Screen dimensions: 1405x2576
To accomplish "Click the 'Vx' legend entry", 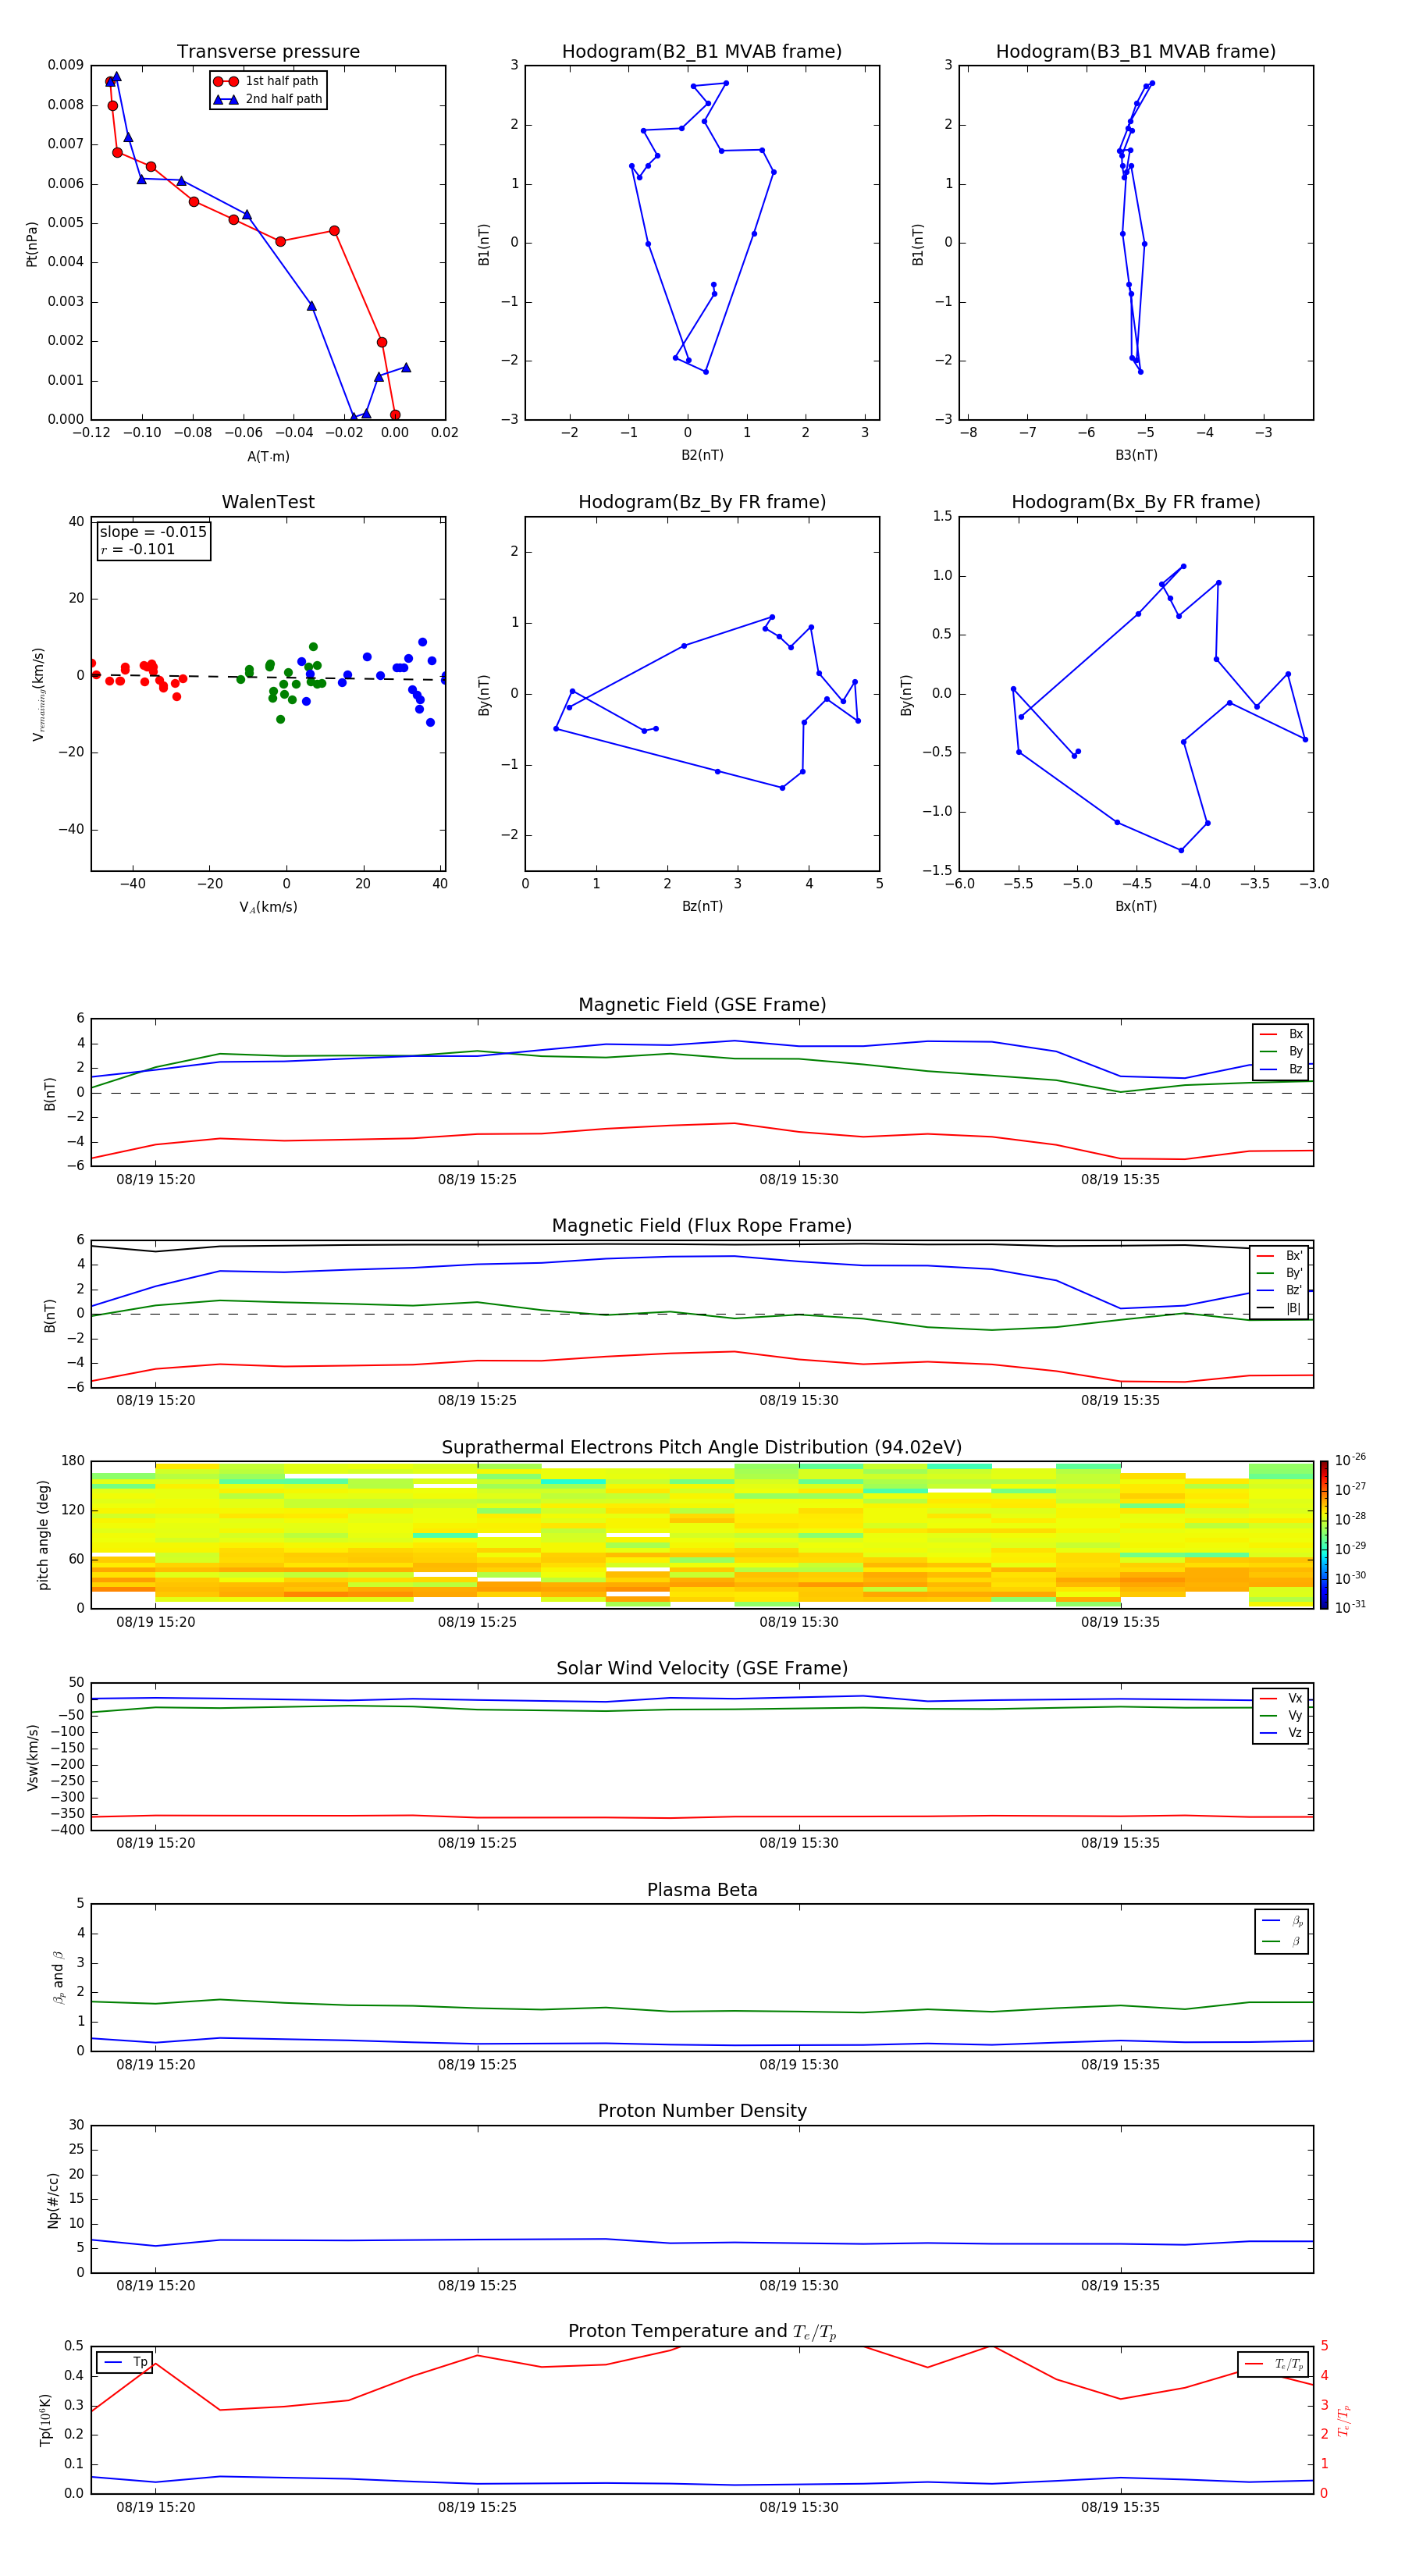I will tap(1281, 1698).
